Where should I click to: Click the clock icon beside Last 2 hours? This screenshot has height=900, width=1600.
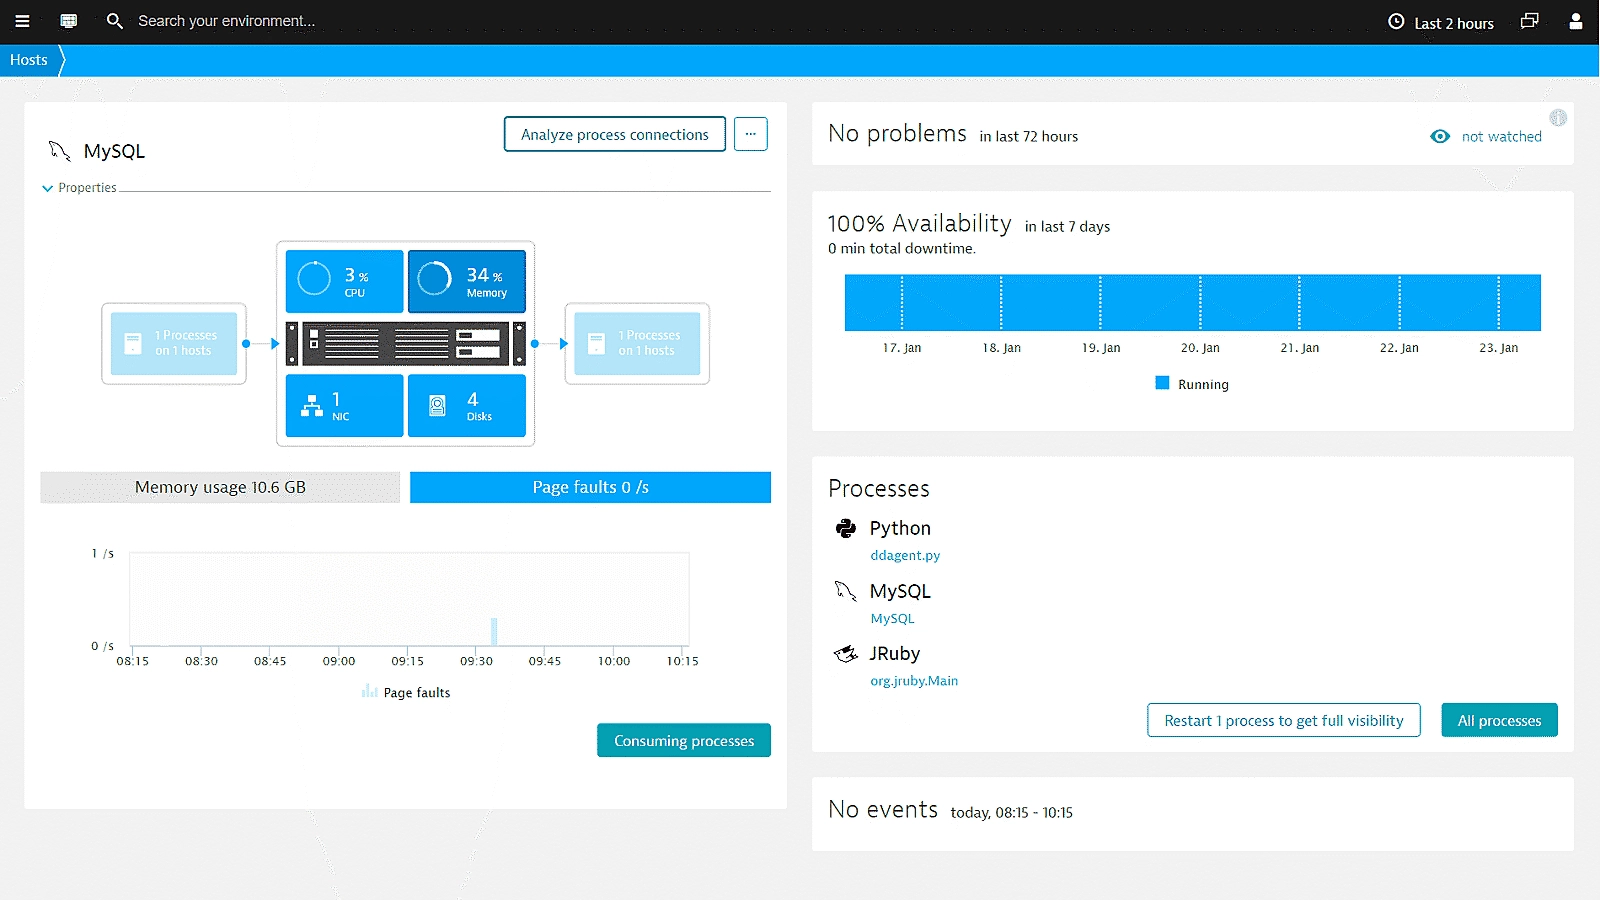(1396, 21)
